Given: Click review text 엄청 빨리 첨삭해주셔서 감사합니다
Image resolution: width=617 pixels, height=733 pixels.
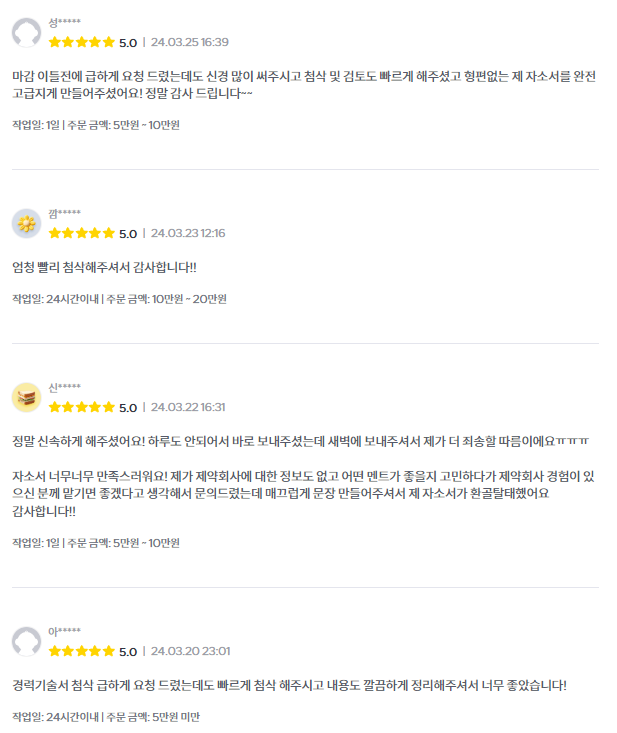Looking at the screenshot, I should 104,267.
